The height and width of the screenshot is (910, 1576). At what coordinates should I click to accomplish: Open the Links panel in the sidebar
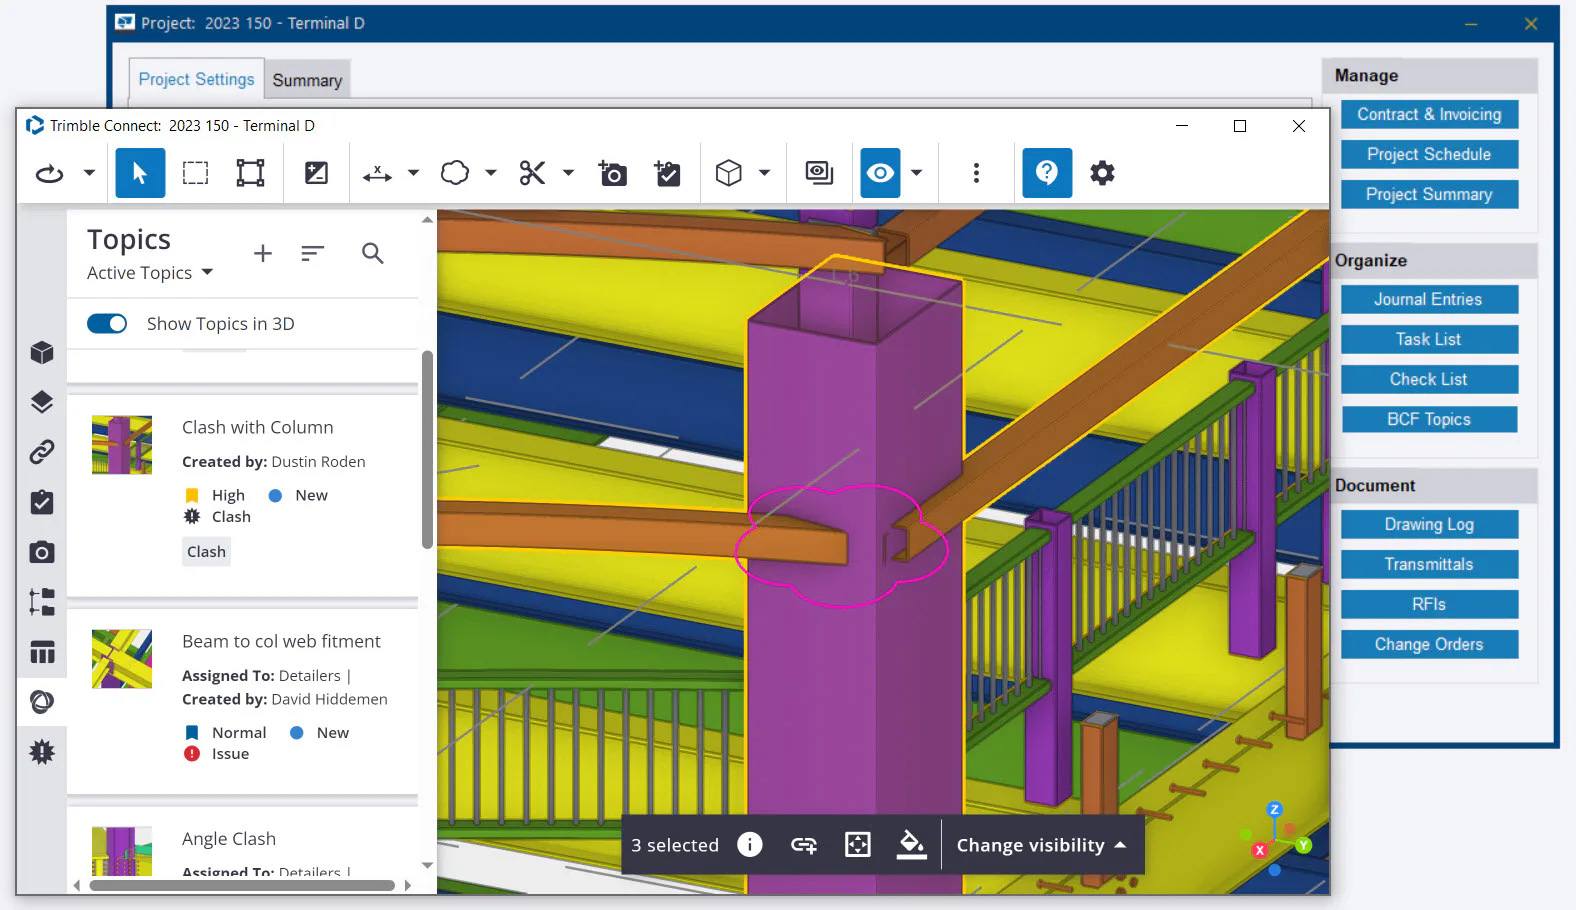click(x=42, y=452)
